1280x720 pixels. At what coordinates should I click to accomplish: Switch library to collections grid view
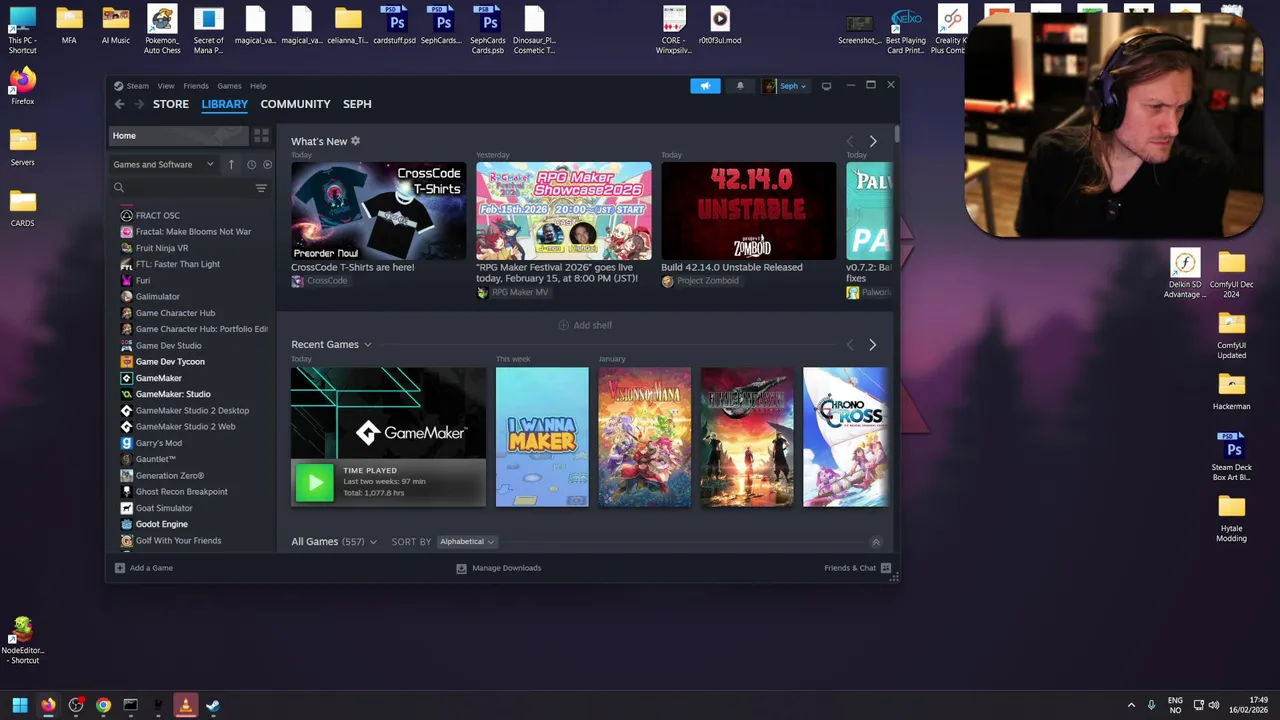click(x=261, y=136)
